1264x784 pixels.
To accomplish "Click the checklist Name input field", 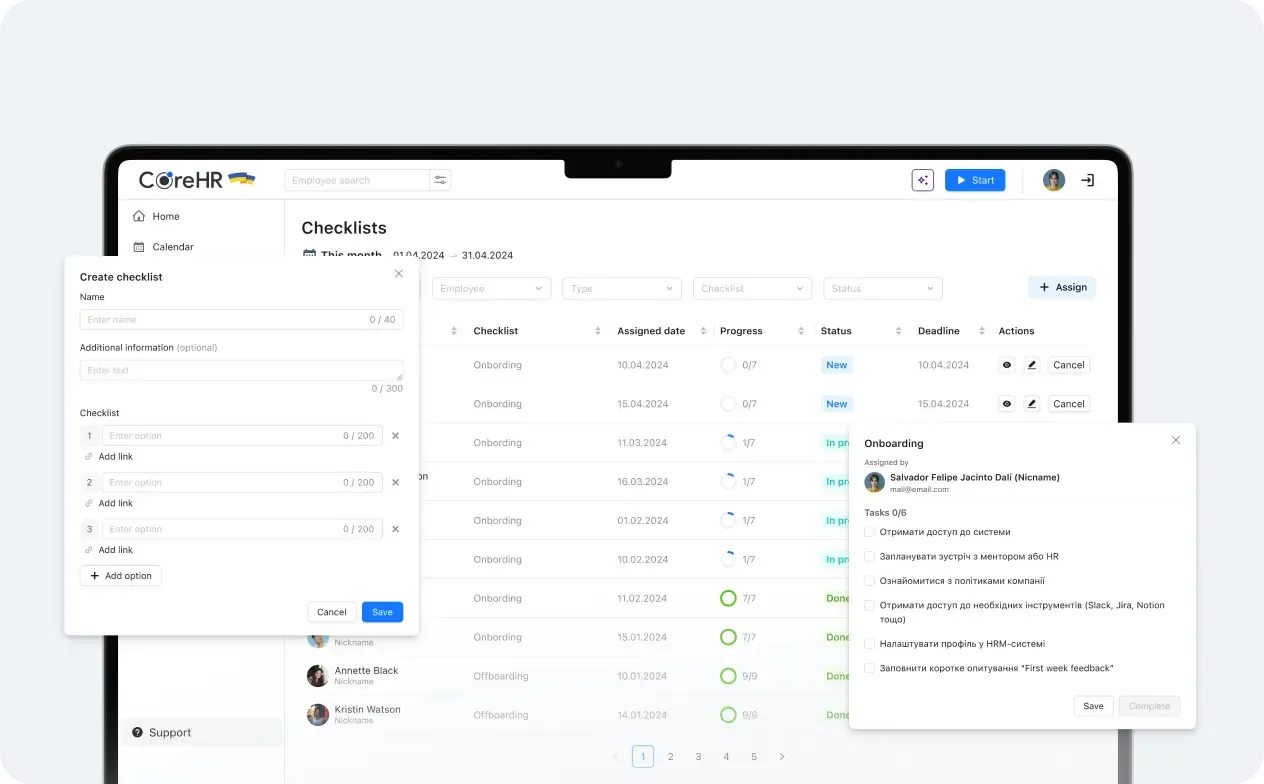I will point(242,320).
